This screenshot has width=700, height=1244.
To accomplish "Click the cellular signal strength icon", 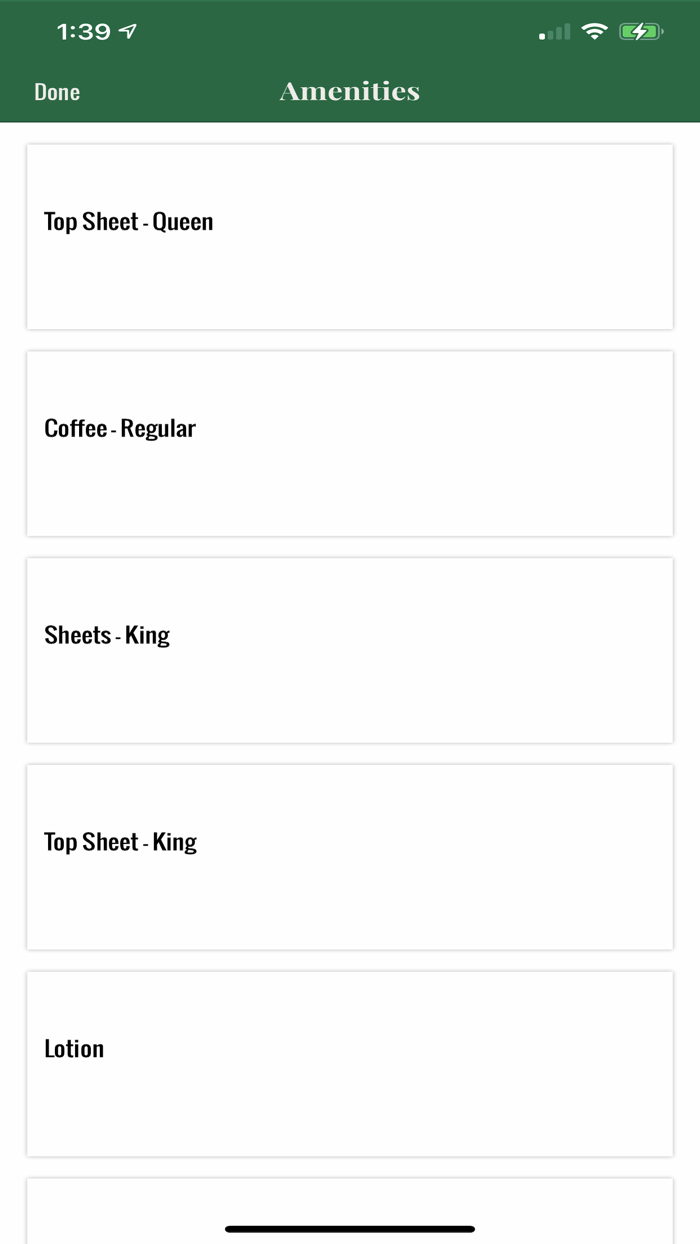I will [x=554, y=32].
